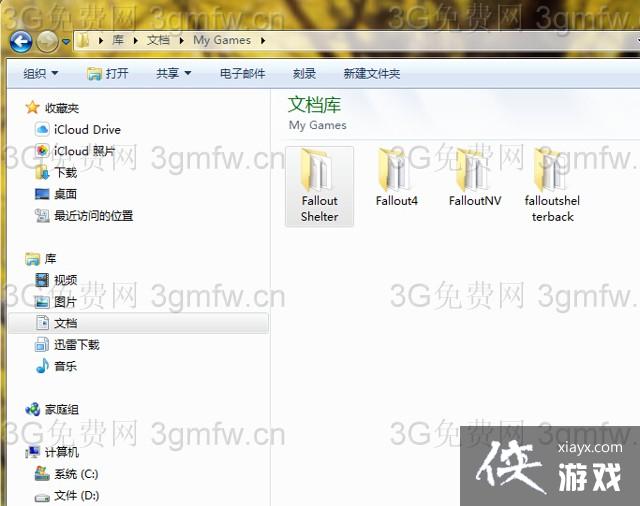This screenshot has height=506, width=640.
Task: Click the 家庭组 homegroup icon
Action: point(32,409)
